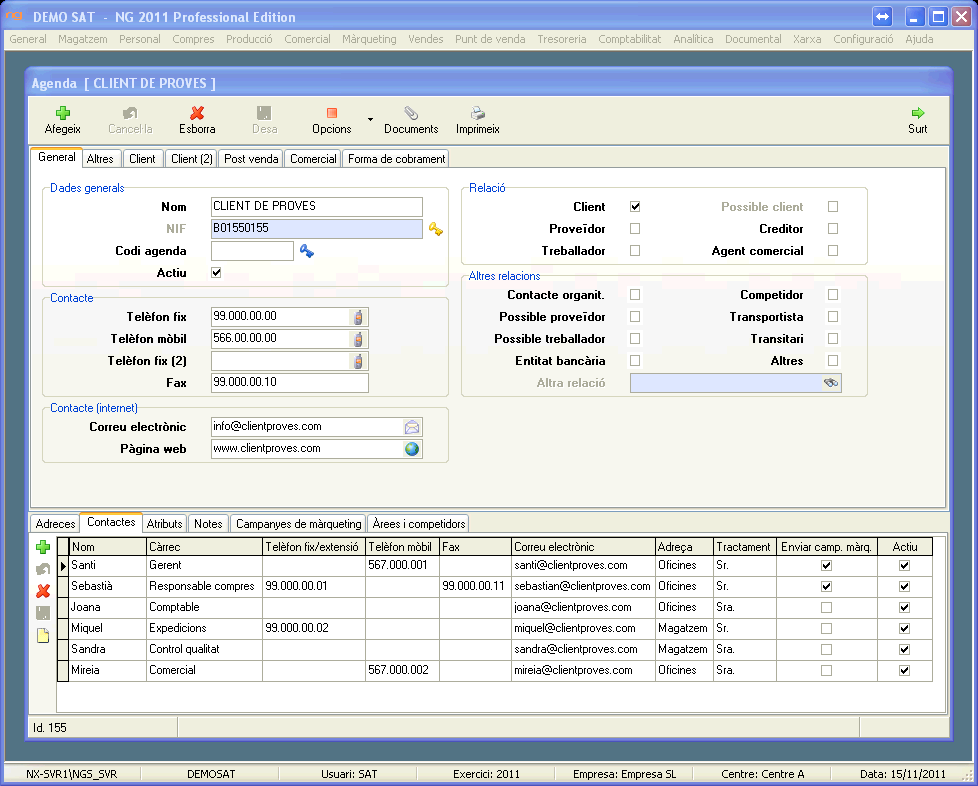Click phone icon in Telèfon mòbil field
Image resolution: width=978 pixels, height=786 pixels.
pyautogui.click(x=358, y=339)
